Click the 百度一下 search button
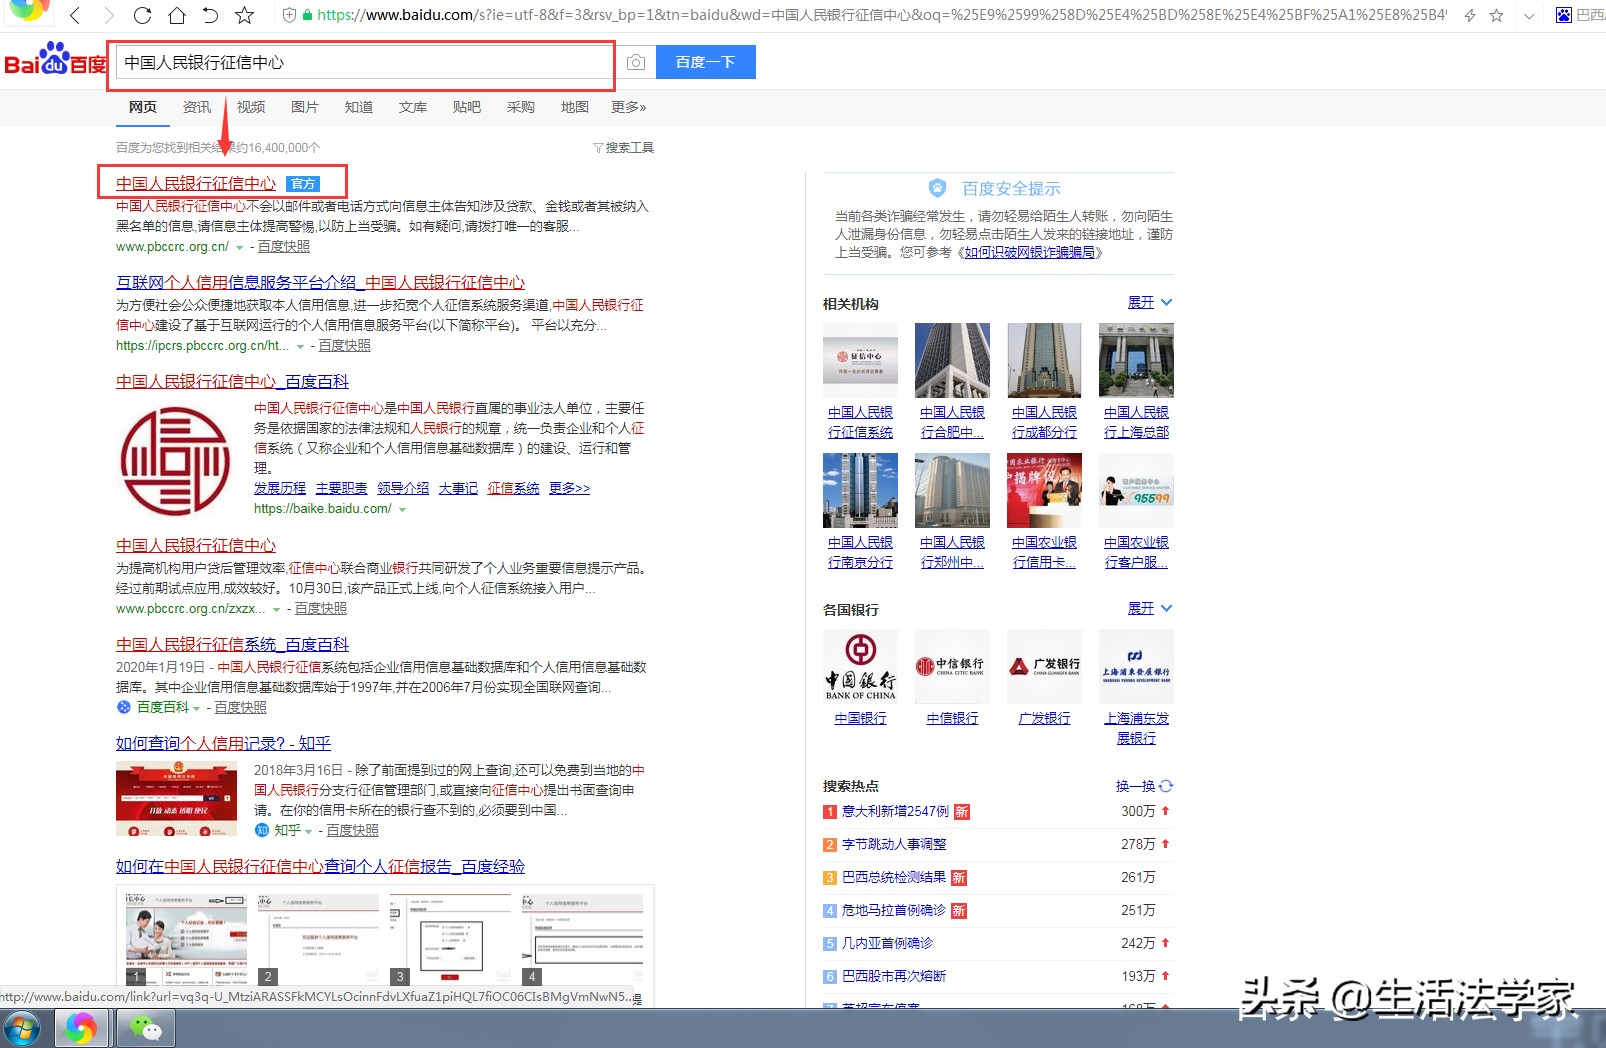1606x1048 pixels. pos(705,62)
